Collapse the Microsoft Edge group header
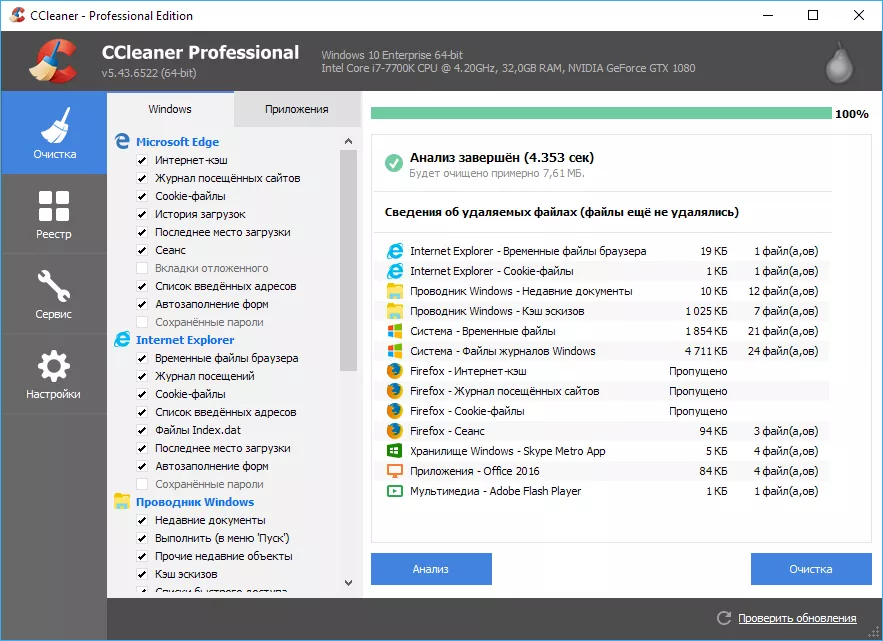Viewport: 883px width, 641px height. click(x=177, y=142)
